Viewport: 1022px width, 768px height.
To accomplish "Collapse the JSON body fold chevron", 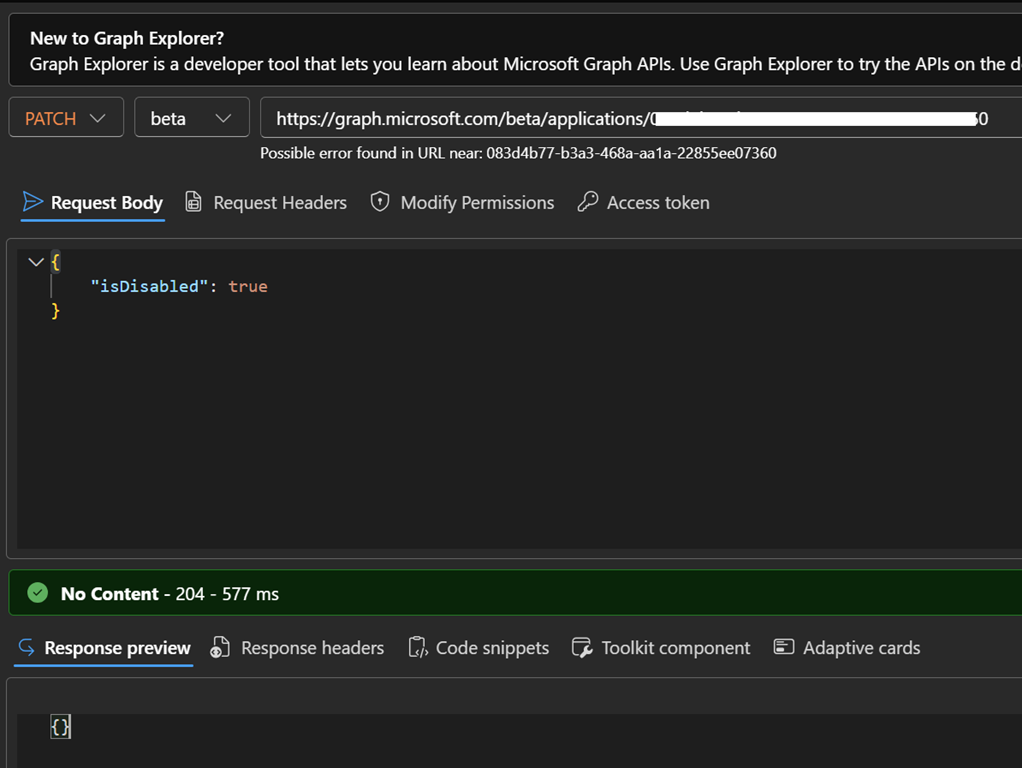I will coord(36,262).
